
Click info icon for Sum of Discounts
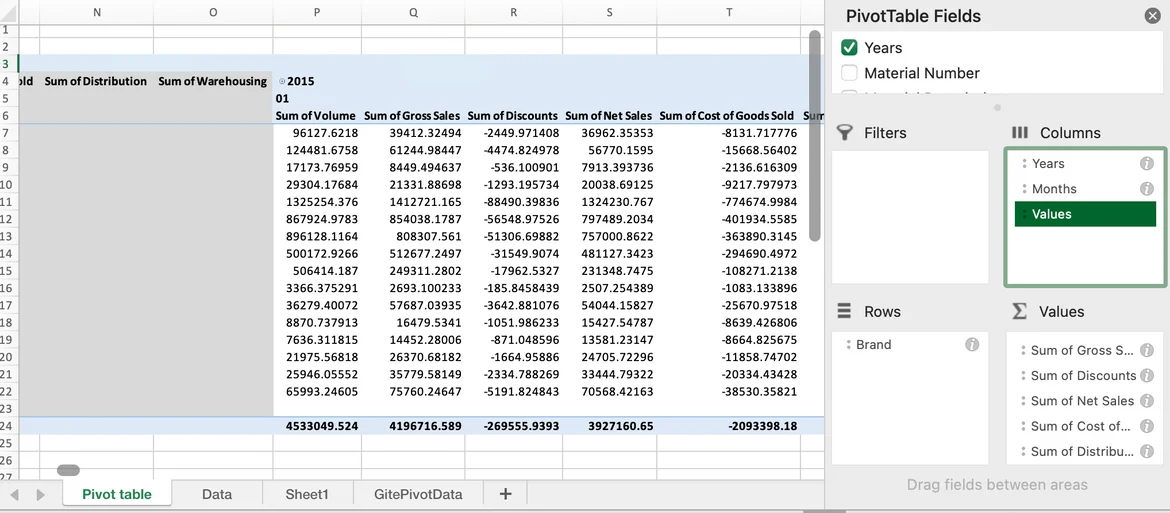pyautogui.click(x=1147, y=376)
